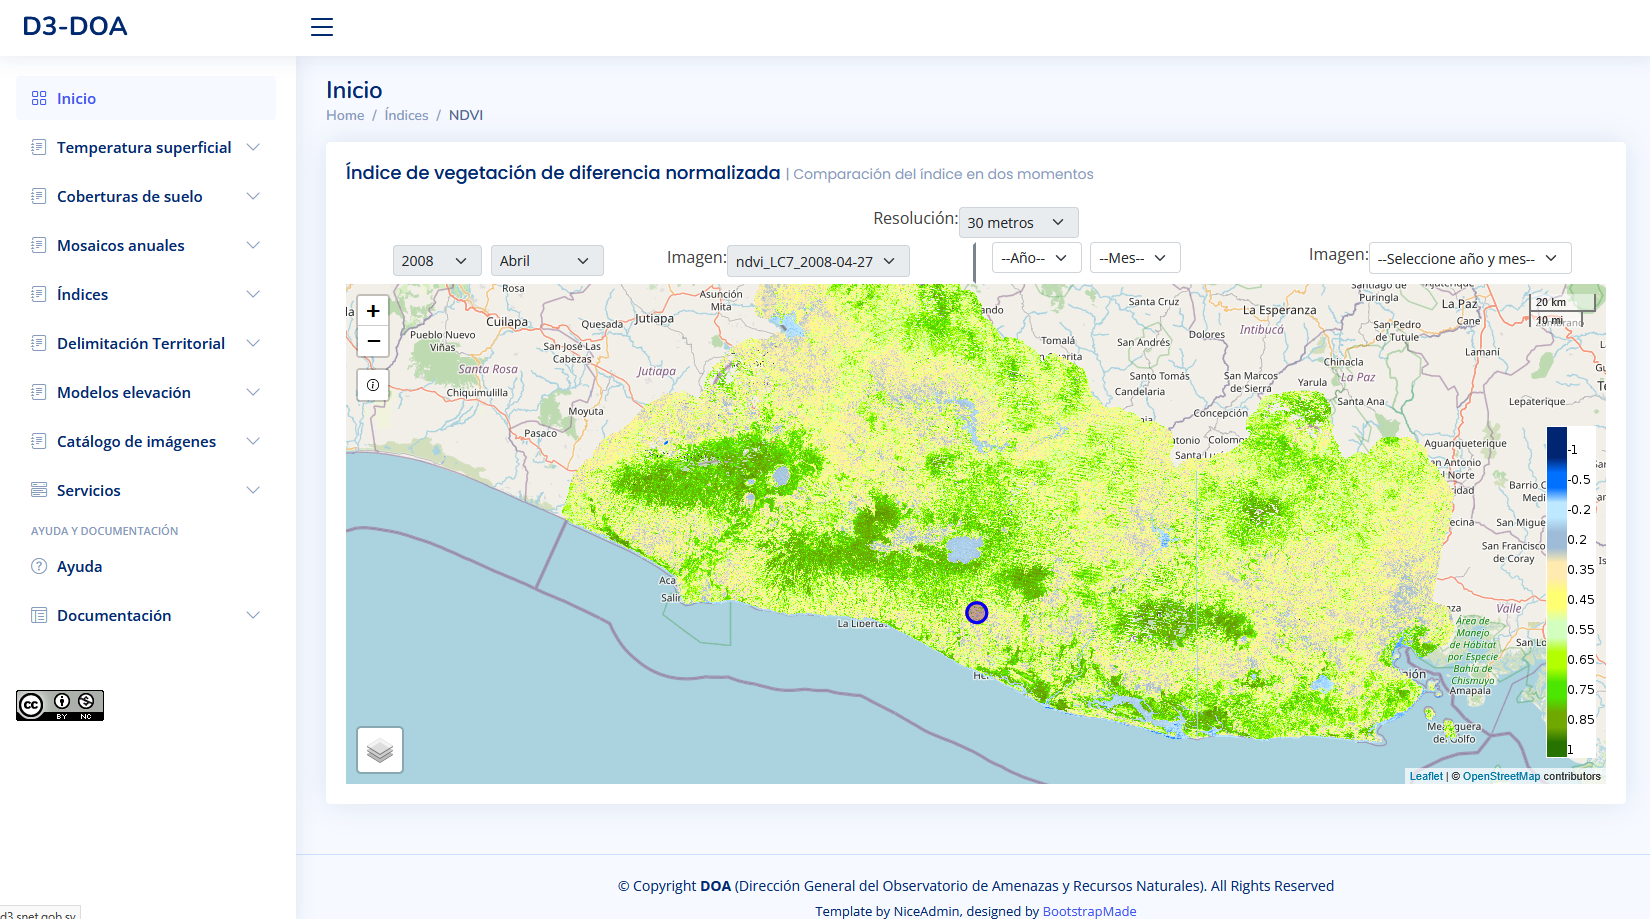Click the Delimitación Territorial icon

click(x=39, y=343)
